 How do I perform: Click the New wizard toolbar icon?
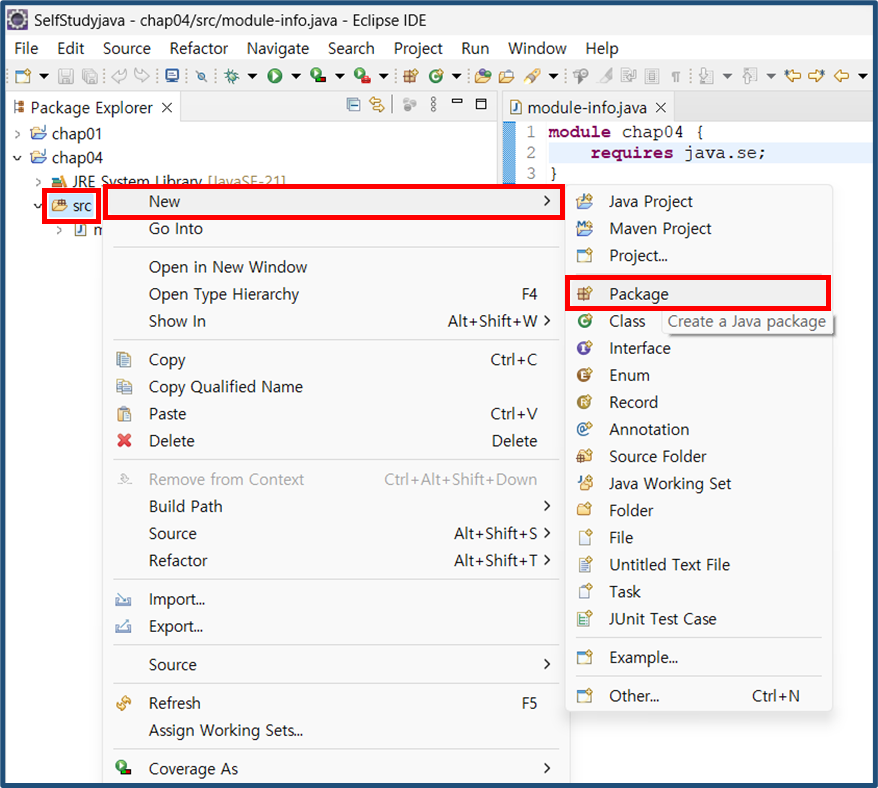pyautogui.click(x=23, y=76)
